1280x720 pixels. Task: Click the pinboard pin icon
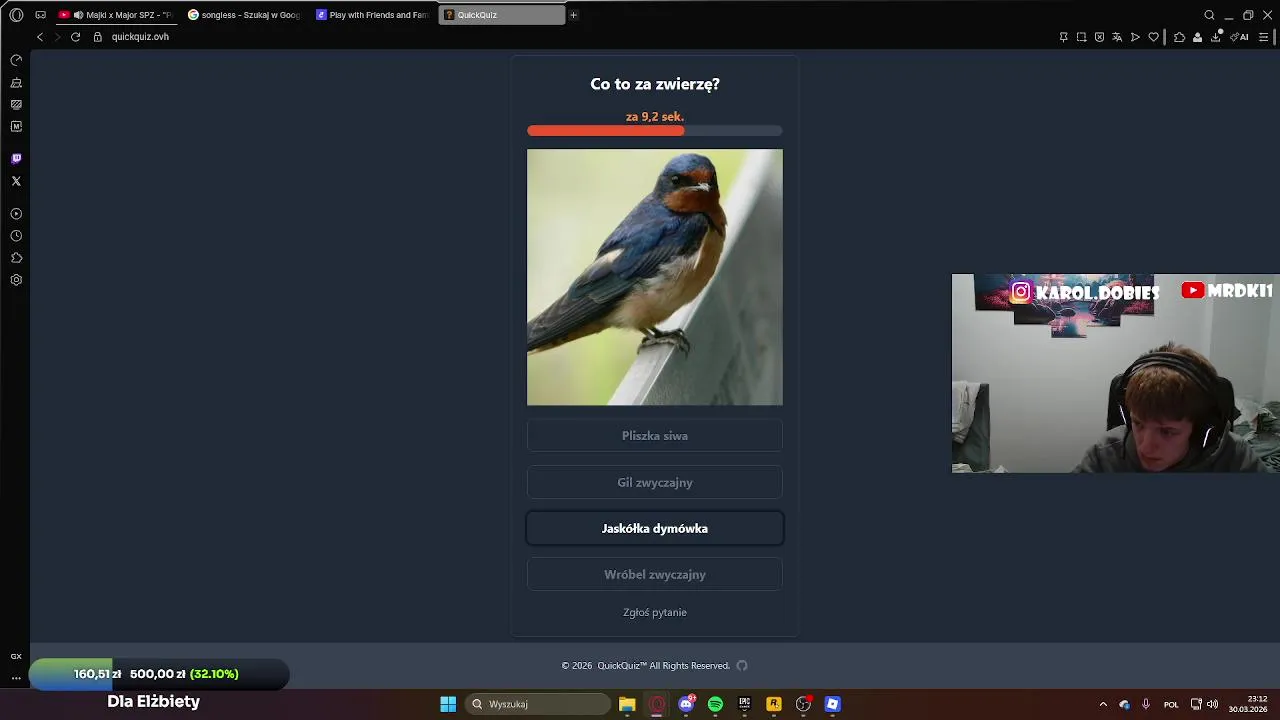point(1063,37)
